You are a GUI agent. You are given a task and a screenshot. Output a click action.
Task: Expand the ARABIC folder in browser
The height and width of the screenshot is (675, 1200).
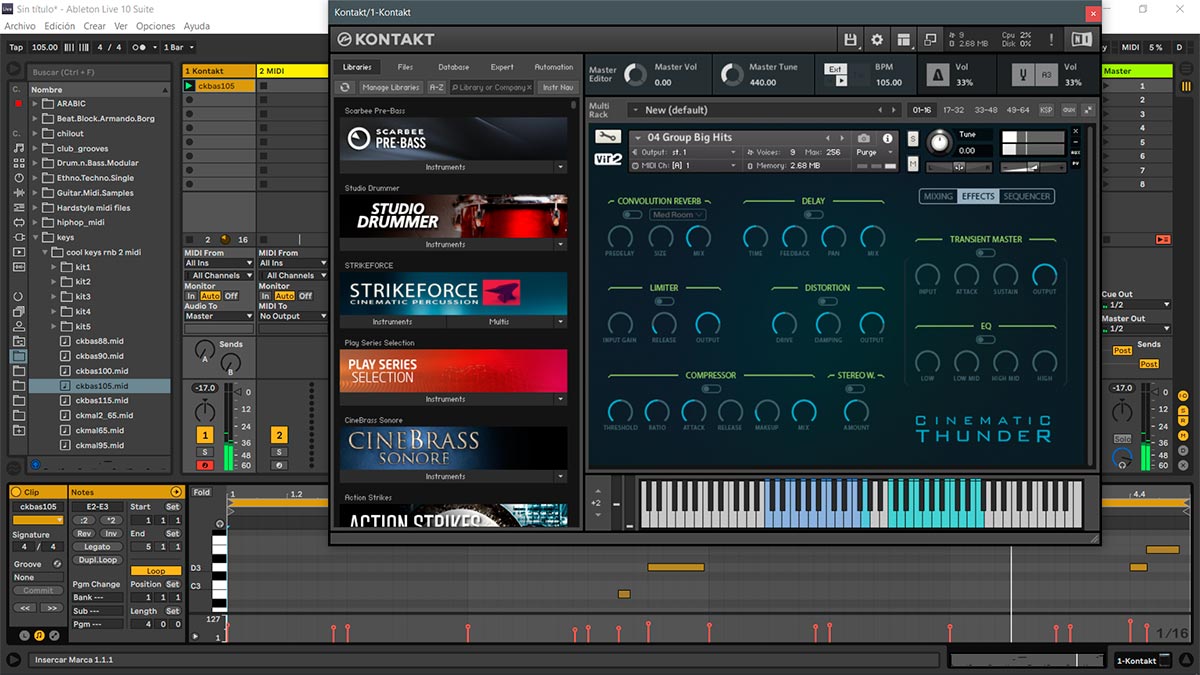[35, 103]
